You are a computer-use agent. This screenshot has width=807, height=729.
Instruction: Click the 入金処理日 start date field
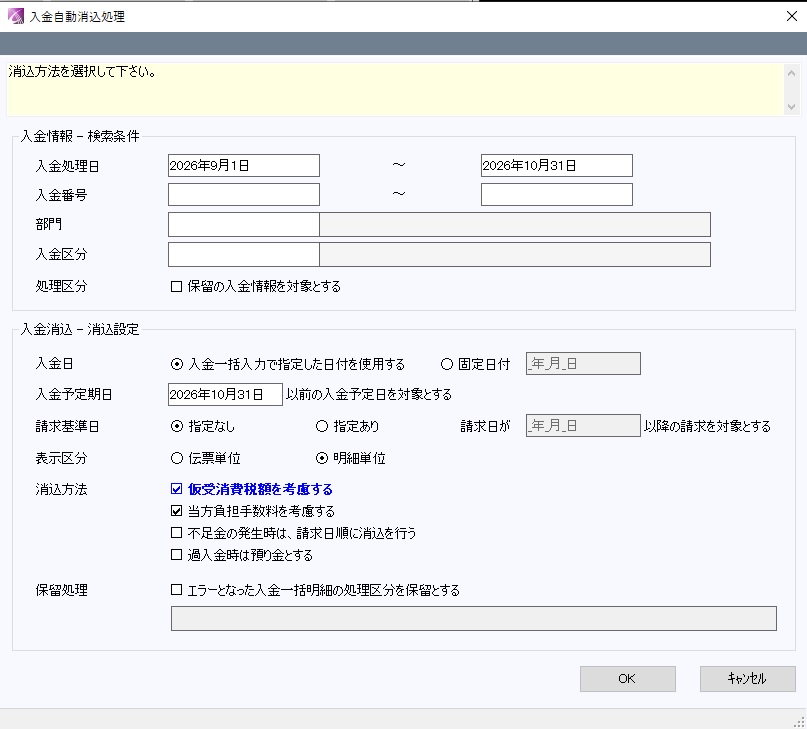coord(243,165)
